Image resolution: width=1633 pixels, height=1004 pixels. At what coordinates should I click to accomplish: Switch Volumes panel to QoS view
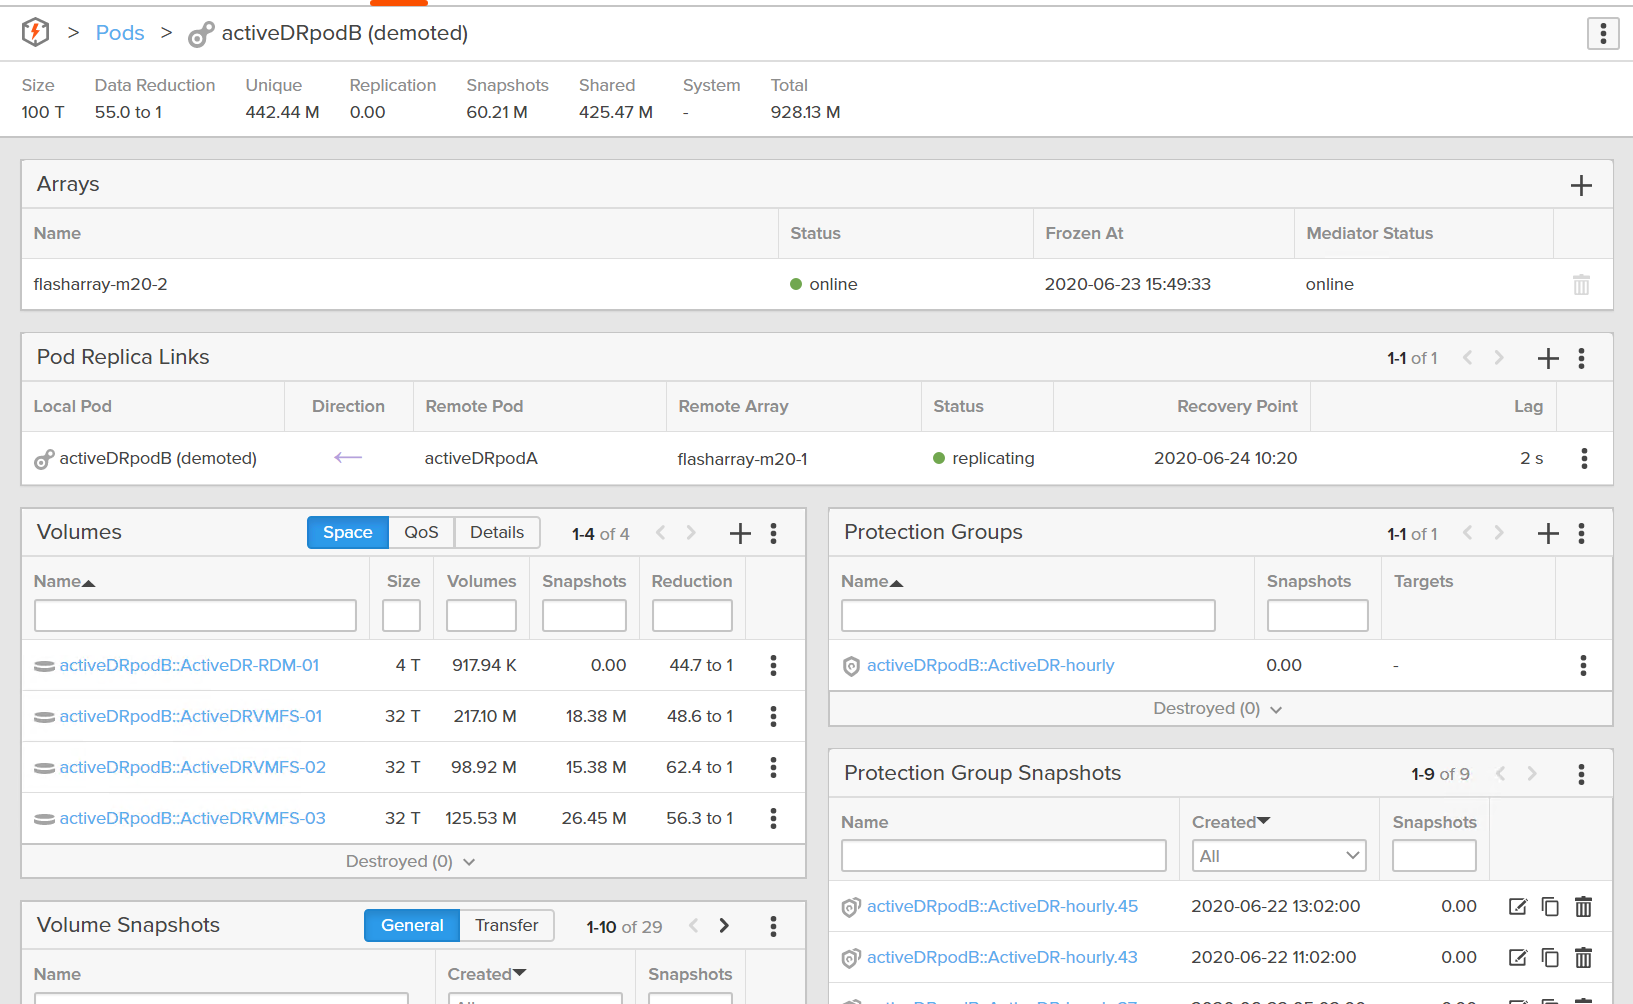pos(421,532)
